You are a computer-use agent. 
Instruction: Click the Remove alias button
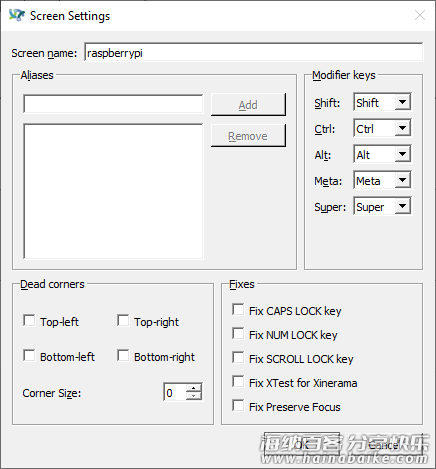pos(248,135)
